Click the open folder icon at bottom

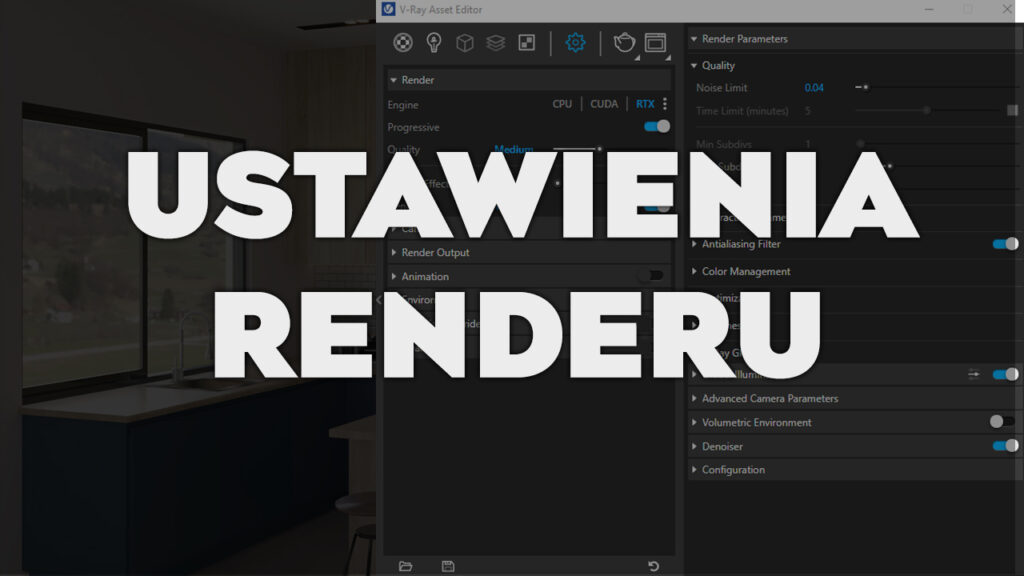coord(405,566)
